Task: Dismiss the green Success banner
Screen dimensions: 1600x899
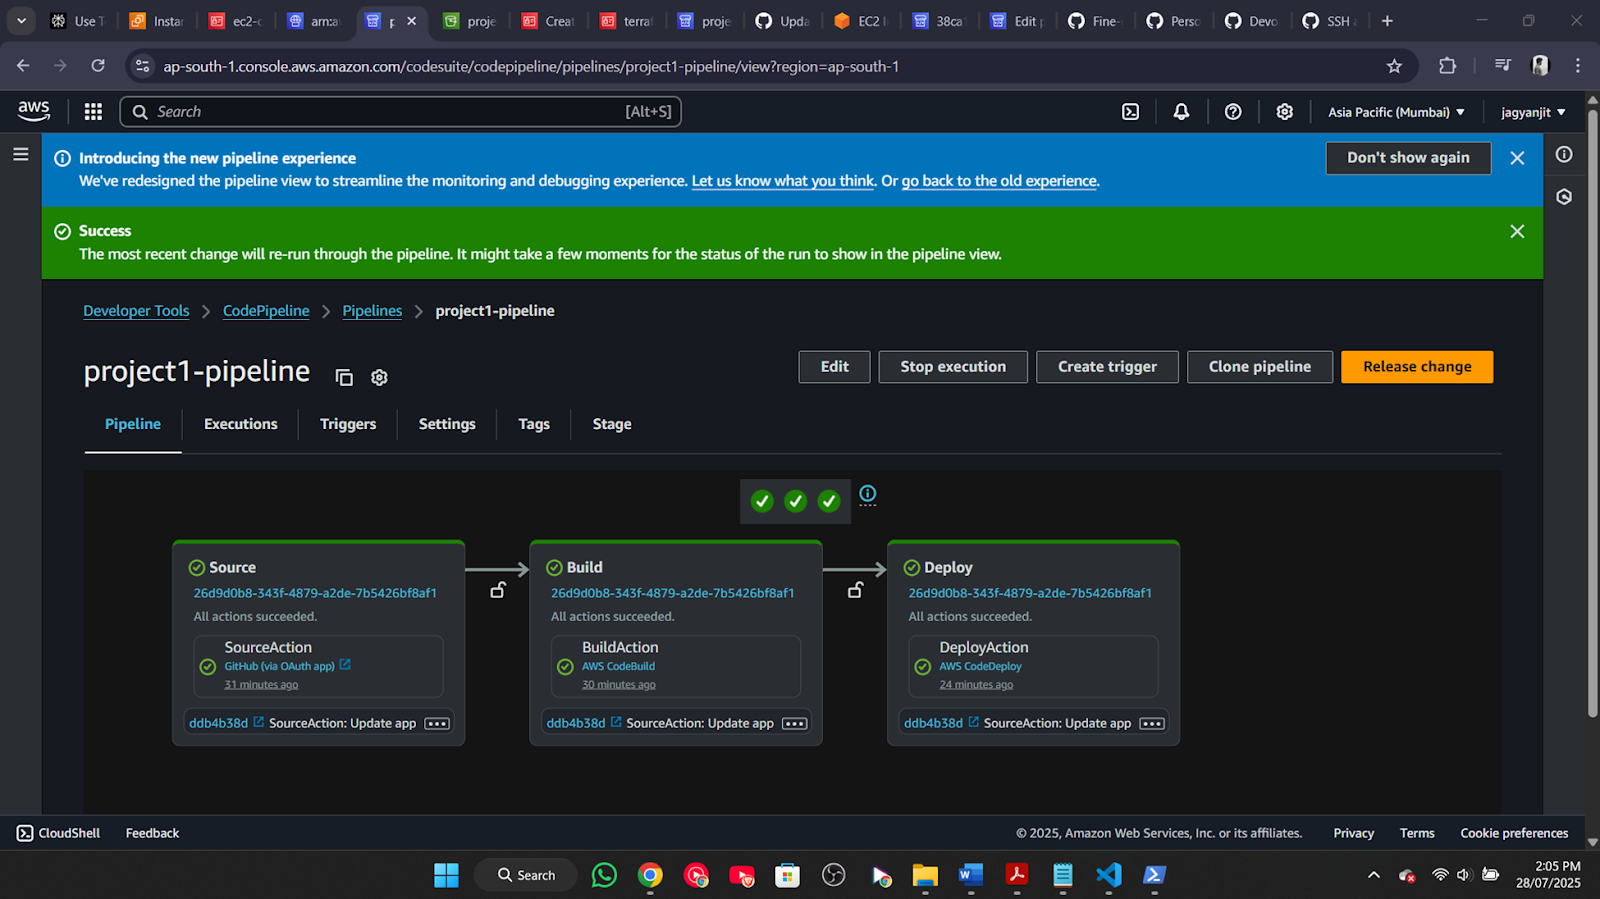Action: click(1517, 231)
